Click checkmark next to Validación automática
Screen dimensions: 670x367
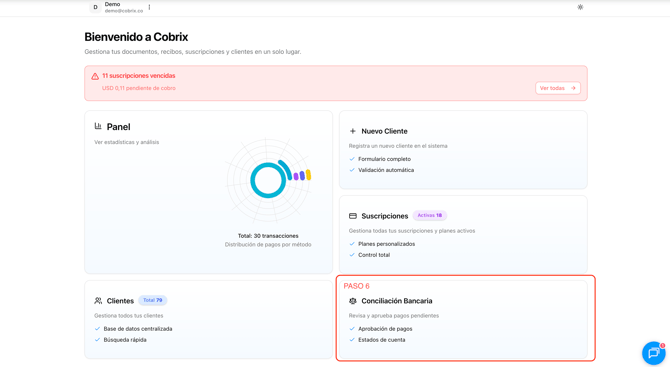click(352, 170)
